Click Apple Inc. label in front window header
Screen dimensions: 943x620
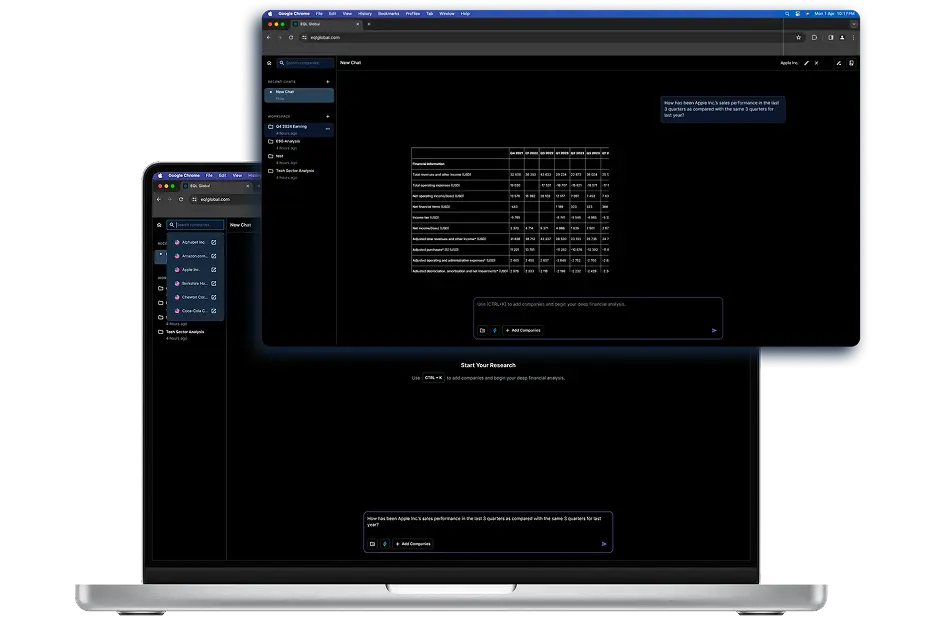[789, 63]
